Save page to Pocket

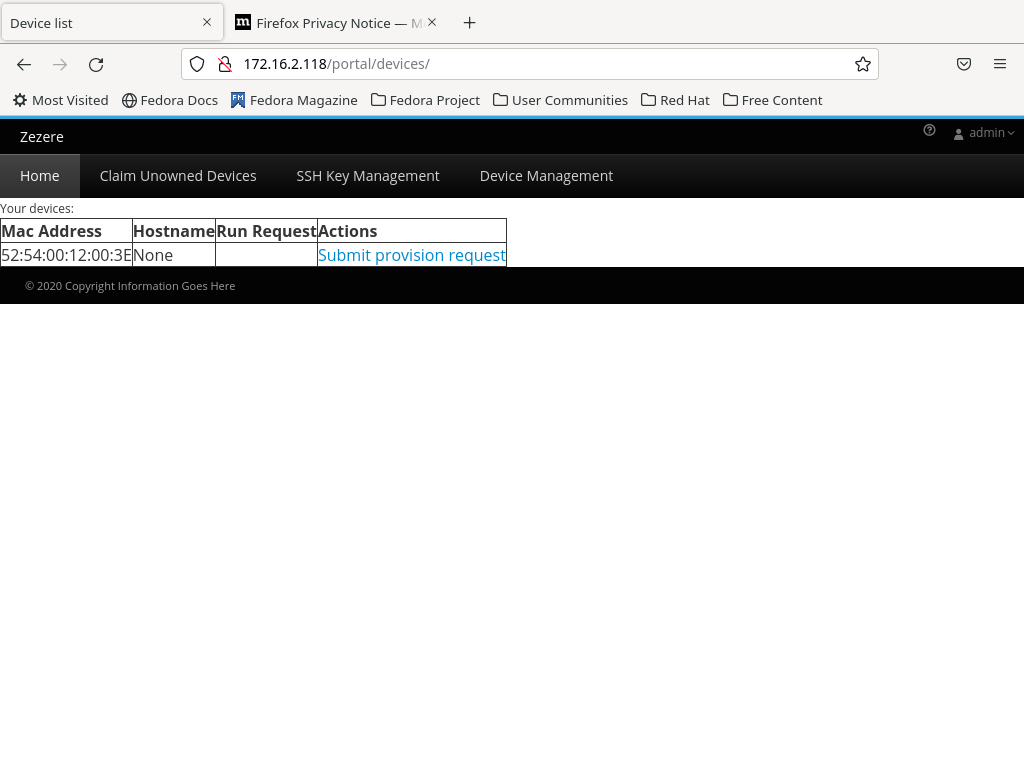point(964,64)
